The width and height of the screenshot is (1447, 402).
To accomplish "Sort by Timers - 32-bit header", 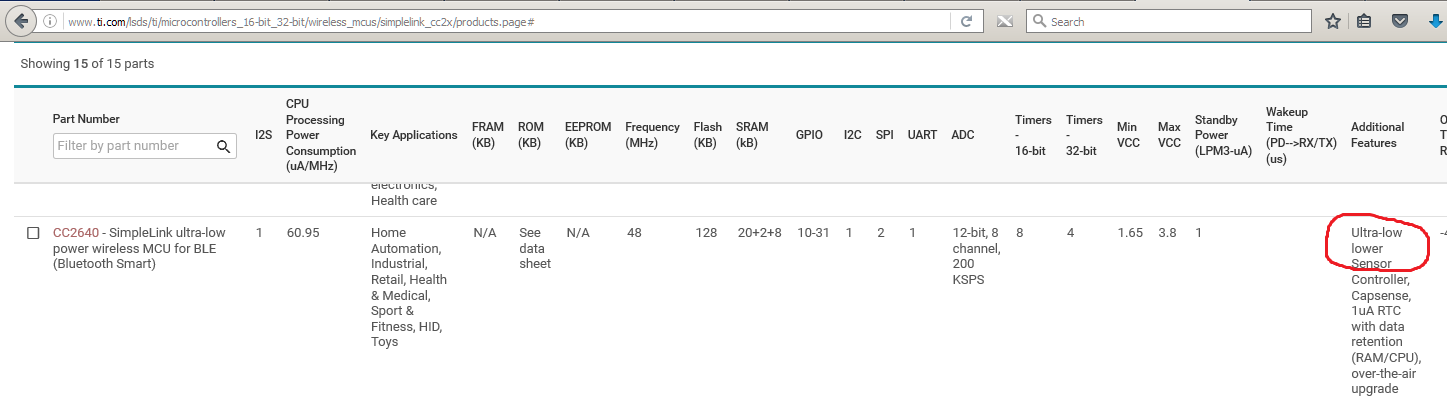I will tap(1084, 135).
